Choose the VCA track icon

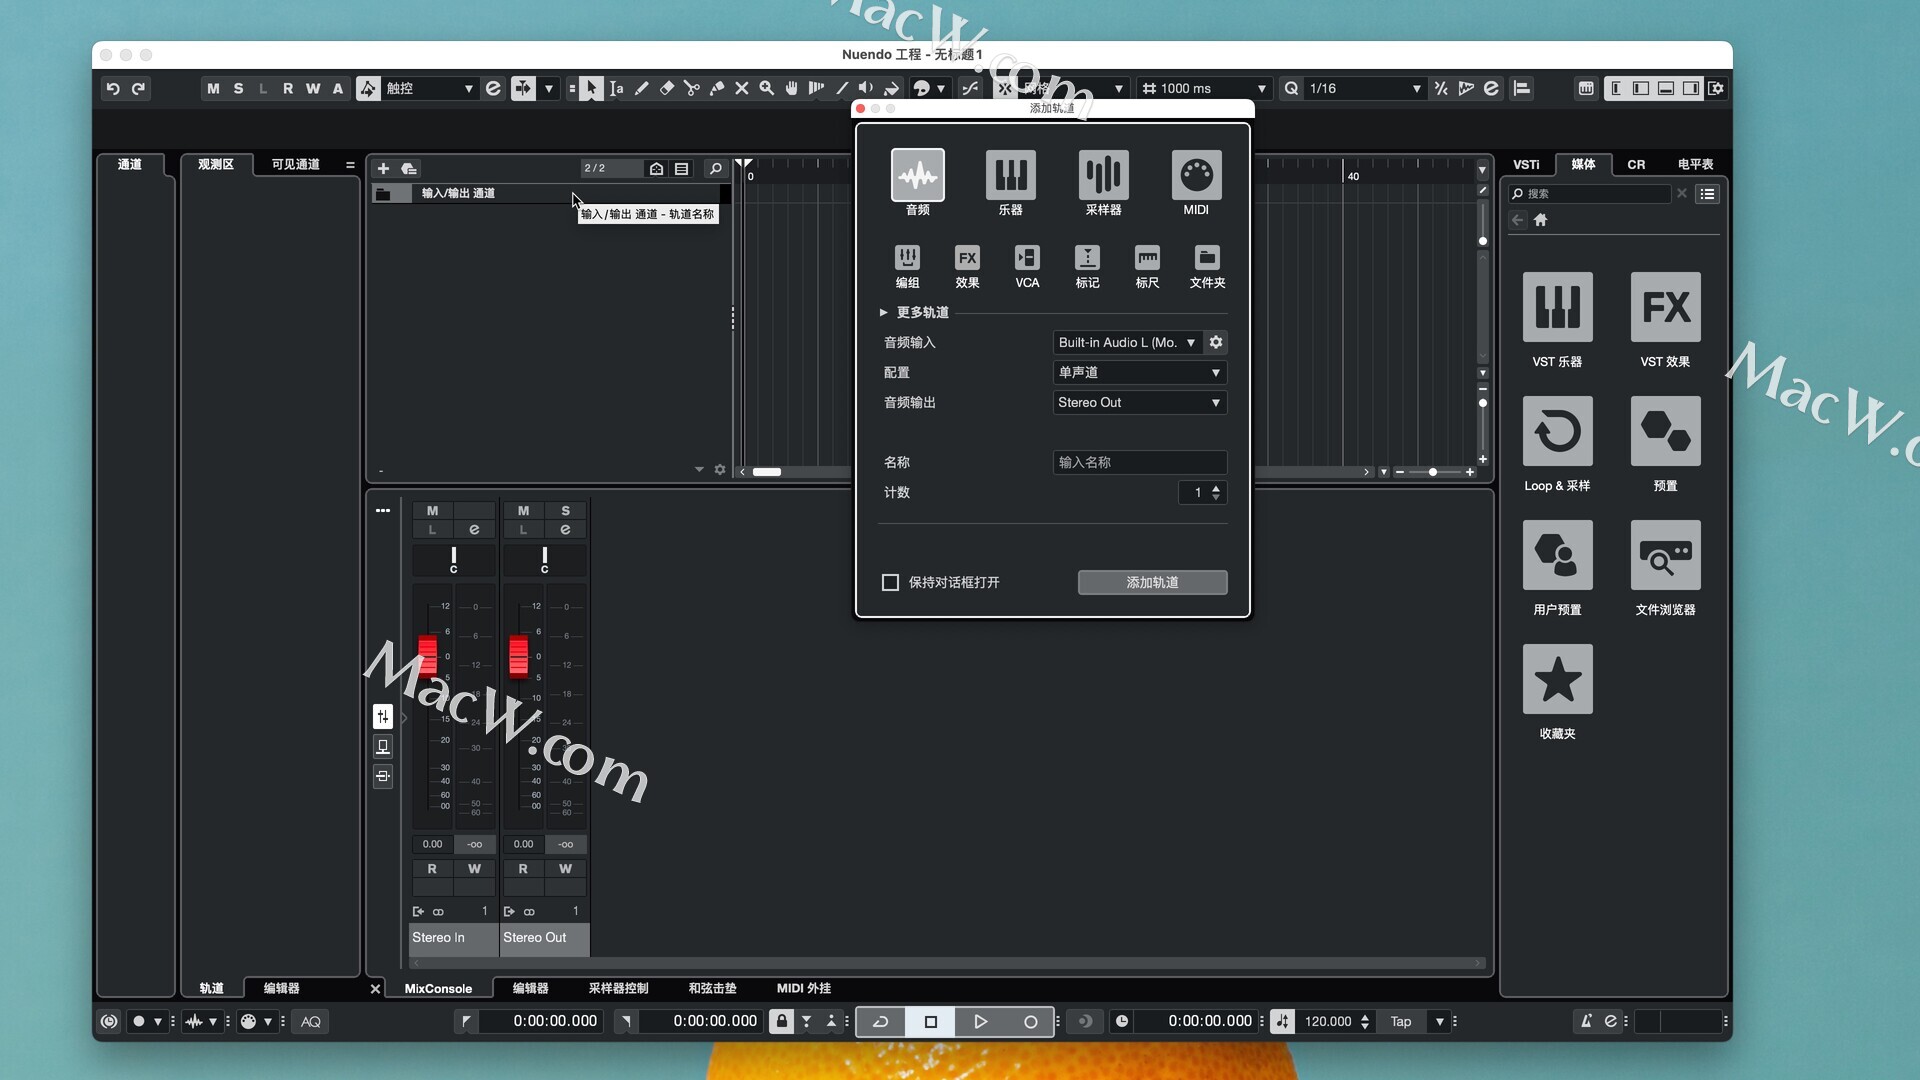[1027, 258]
